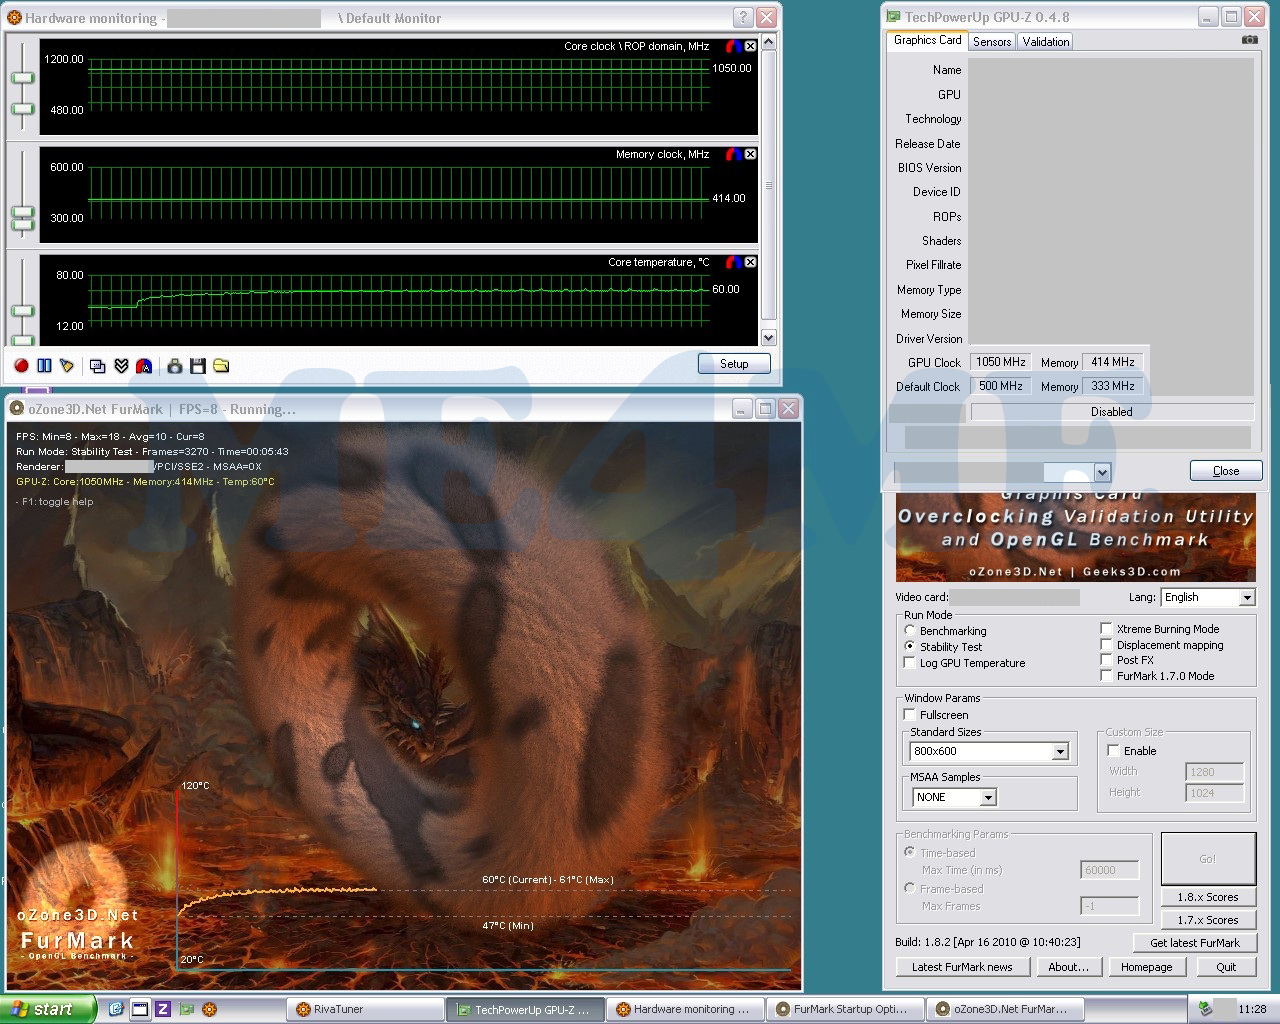Toggle the Fullscreen checkbox

(x=909, y=715)
